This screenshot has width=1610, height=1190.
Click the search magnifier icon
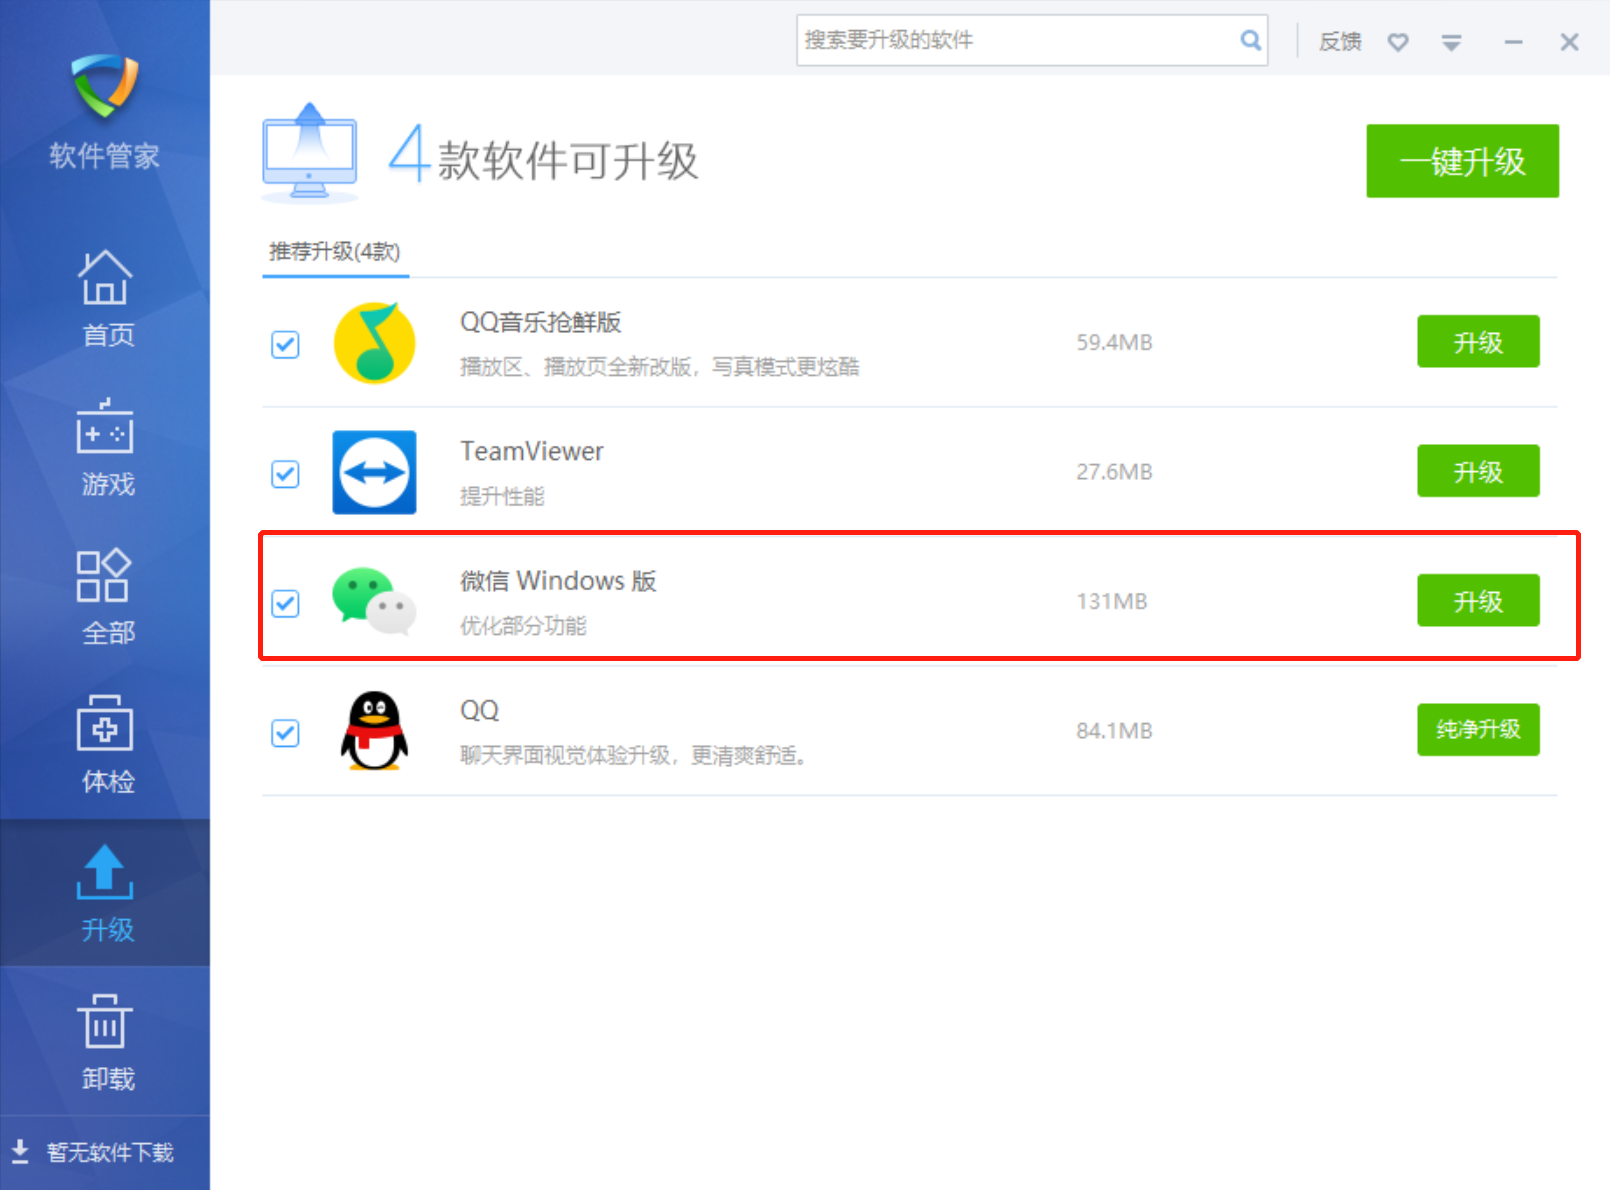(x=1250, y=40)
